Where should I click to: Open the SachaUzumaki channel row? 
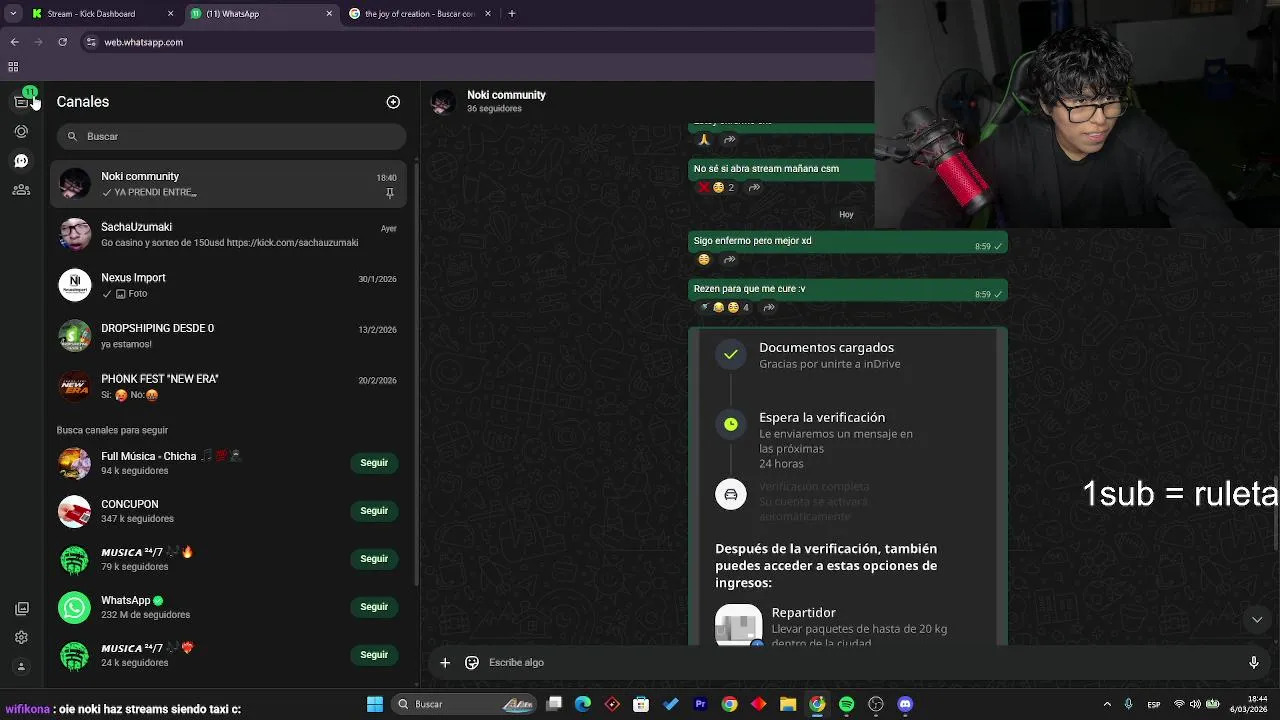(229, 234)
